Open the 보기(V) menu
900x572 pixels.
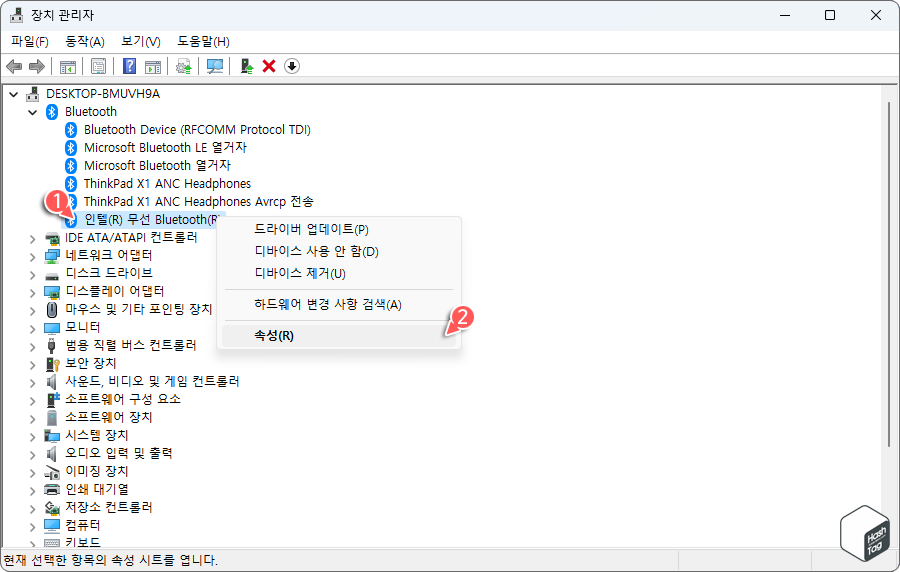click(141, 41)
